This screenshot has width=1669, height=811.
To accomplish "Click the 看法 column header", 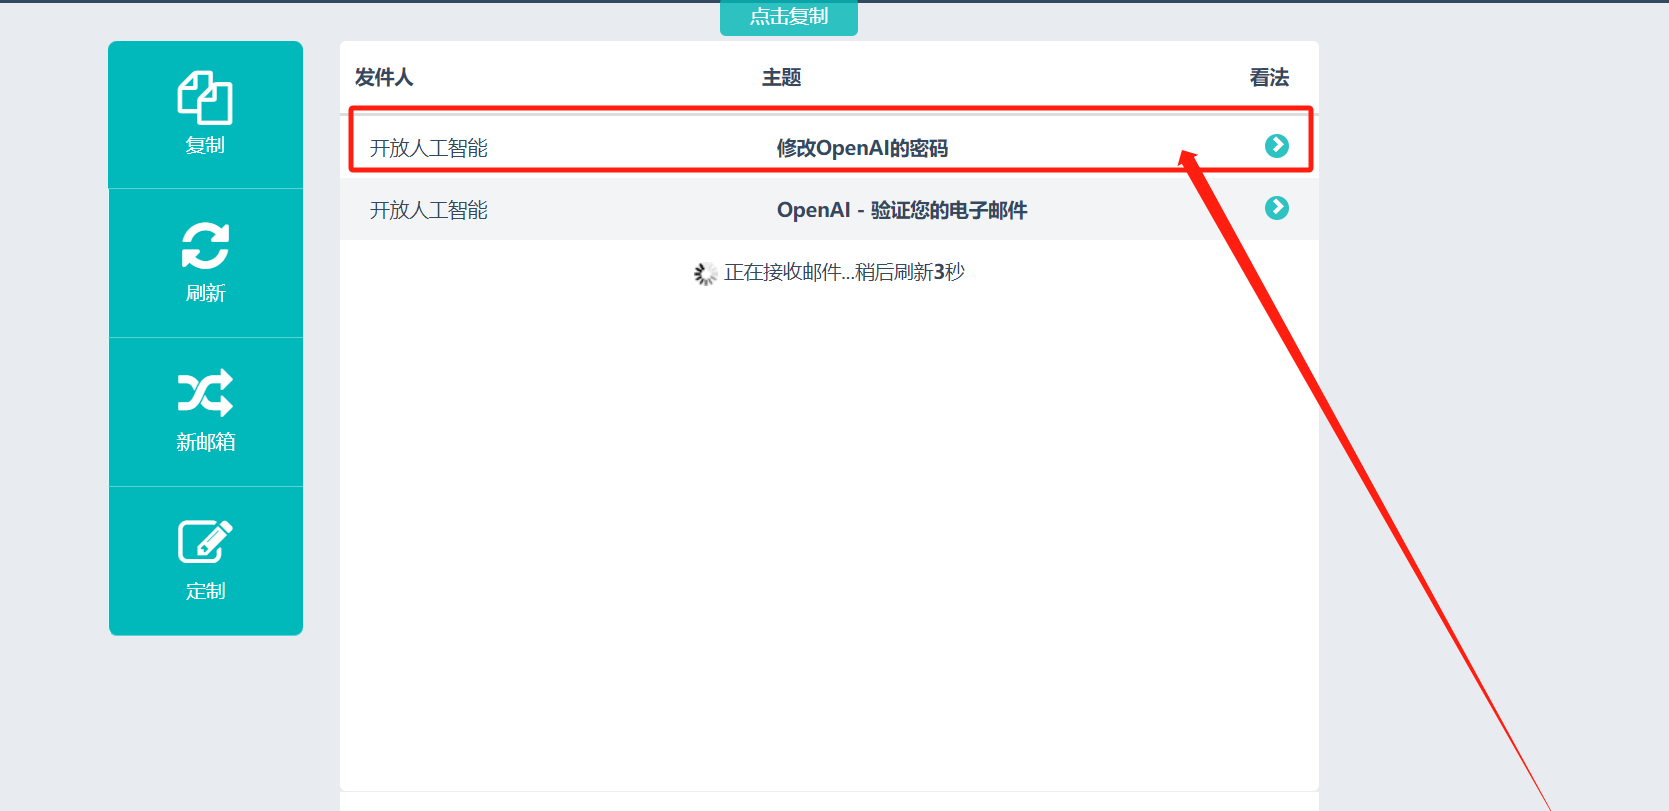I will tap(1269, 77).
